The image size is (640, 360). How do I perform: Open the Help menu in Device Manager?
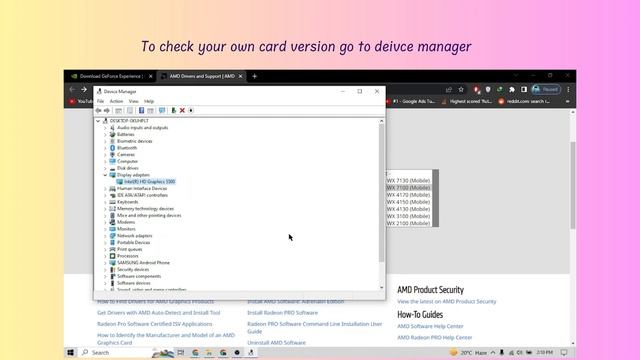tap(149, 101)
